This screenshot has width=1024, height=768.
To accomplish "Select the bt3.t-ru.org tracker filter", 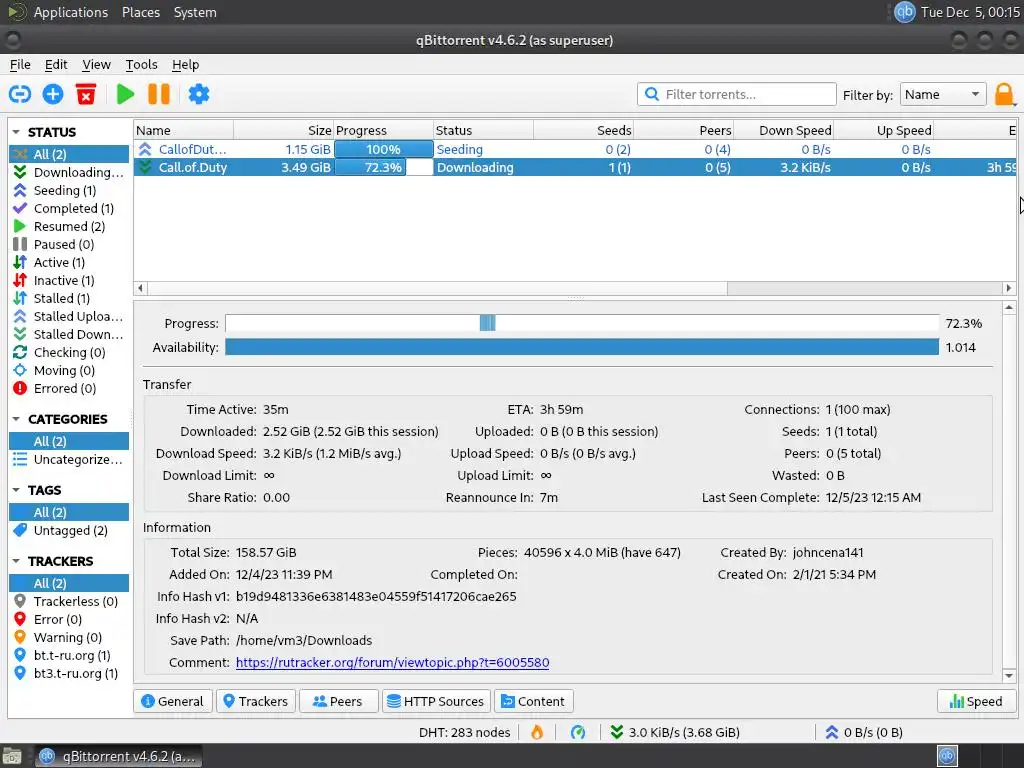I will (69, 673).
